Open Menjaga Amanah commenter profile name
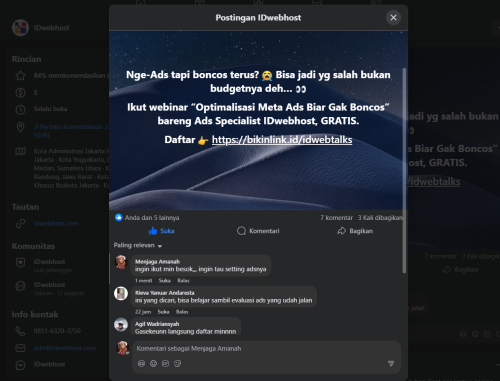Viewport: 500px width, 381px height. pyautogui.click(x=157, y=262)
